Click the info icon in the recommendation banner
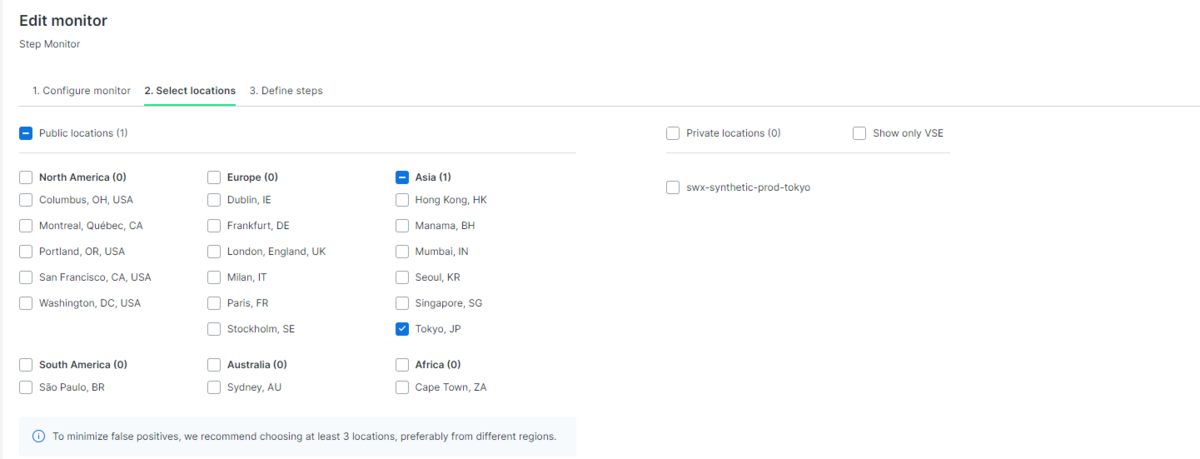Image resolution: width=1200 pixels, height=459 pixels. (x=38, y=436)
